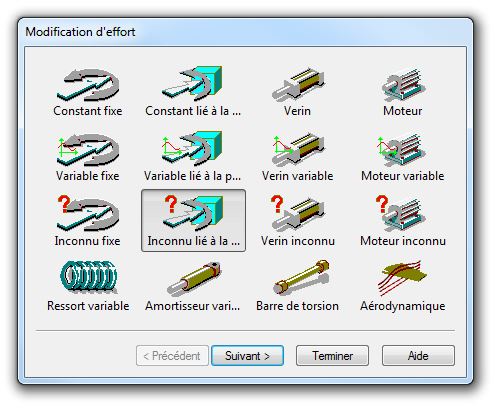
Task: Pick the Moteur effort icon
Action: (403, 85)
